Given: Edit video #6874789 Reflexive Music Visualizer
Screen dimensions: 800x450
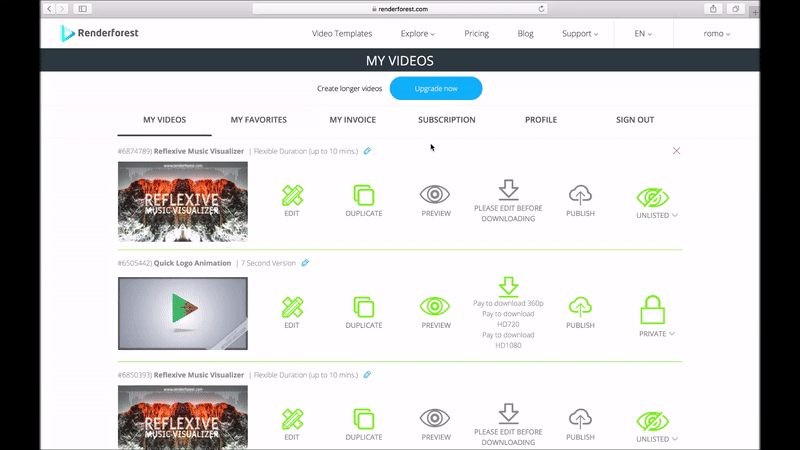Looking at the screenshot, I should click(292, 201).
